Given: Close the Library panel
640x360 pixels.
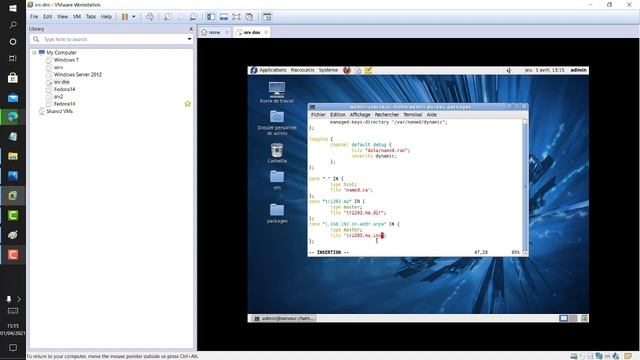Looking at the screenshot, I should 191,29.
